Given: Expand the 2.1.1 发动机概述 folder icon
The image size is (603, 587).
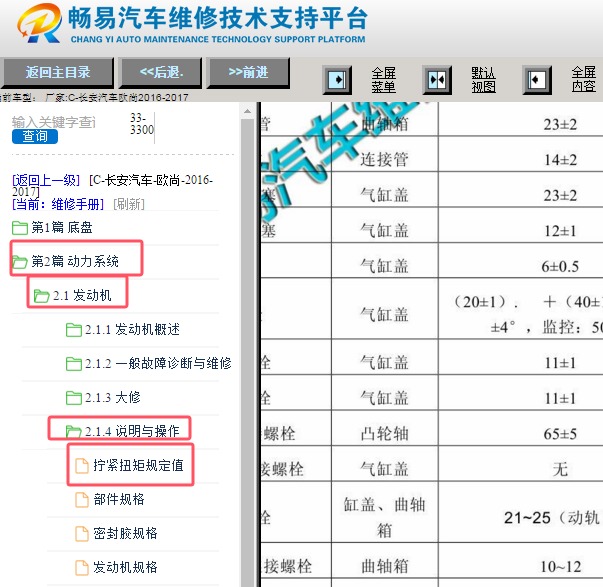Looking at the screenshot, I should (73, 330).
